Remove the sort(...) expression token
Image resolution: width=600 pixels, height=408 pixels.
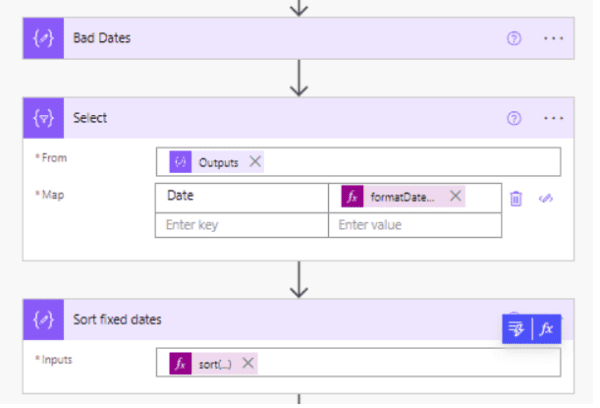[x=248, y=363]
